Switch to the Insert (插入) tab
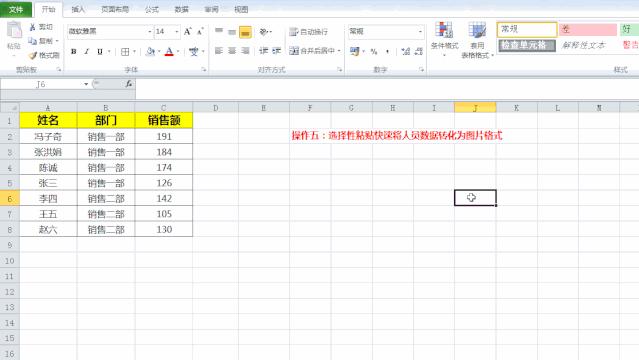Viewport: 639px width, 360px height. point(78,9)
